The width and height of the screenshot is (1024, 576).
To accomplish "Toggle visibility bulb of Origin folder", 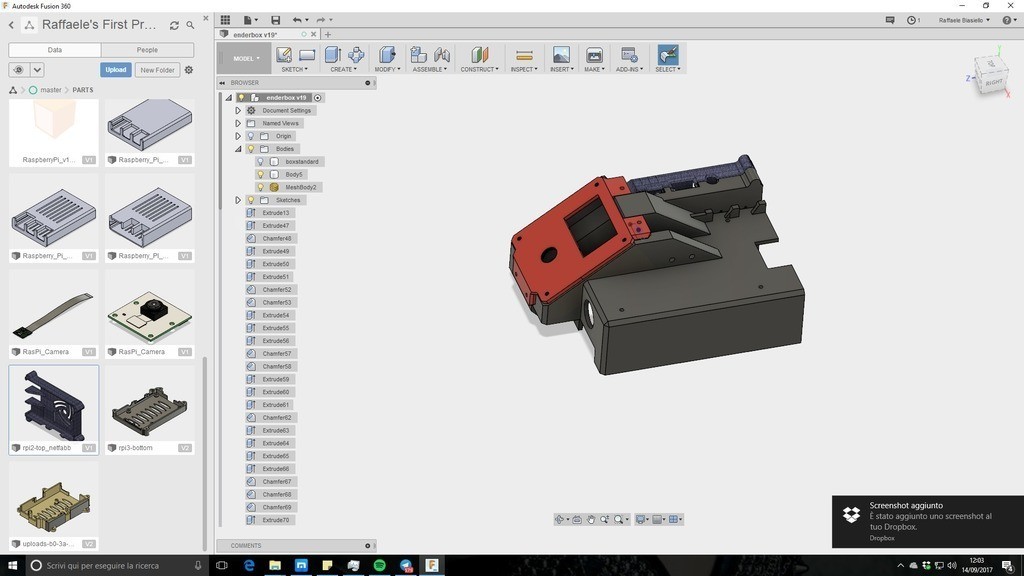I will 250,136.
